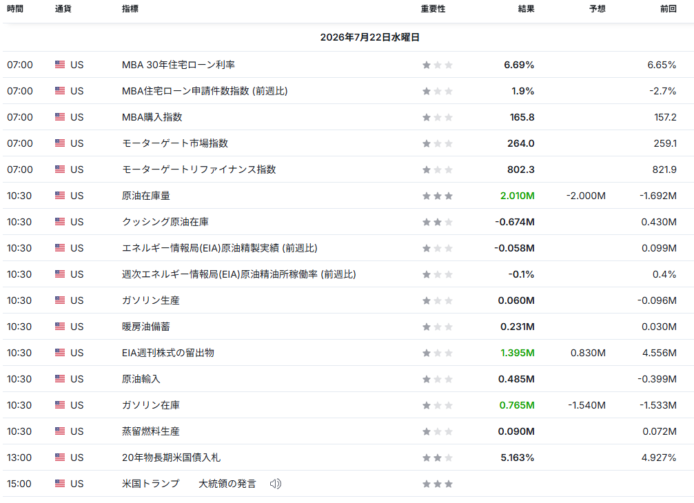Image resolution: width=694 pixels, height=503 pixels.
Task: Click importance stars for ガソリン在庫
Action: (437, 405)
